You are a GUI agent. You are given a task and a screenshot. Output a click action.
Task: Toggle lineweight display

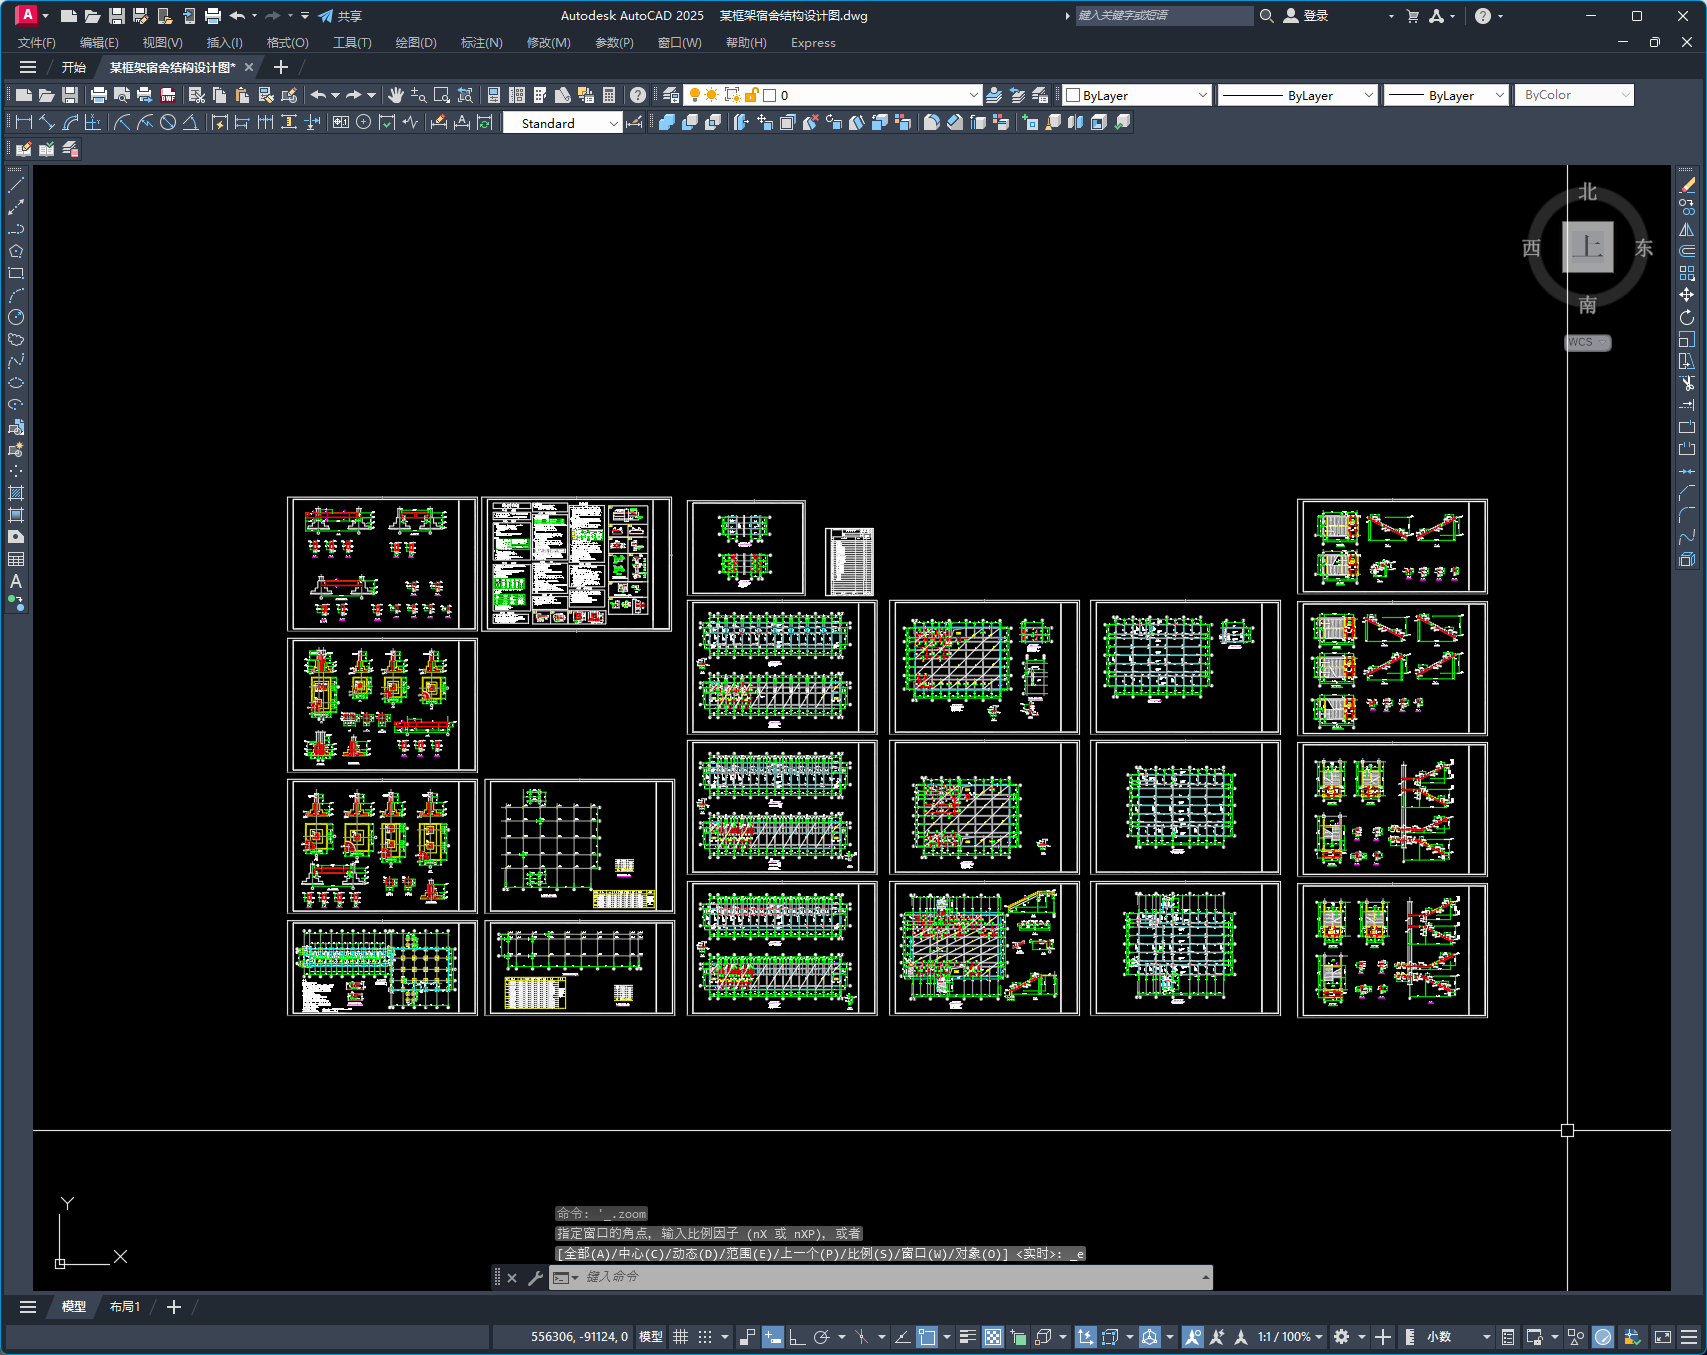tap(968, 1337)
